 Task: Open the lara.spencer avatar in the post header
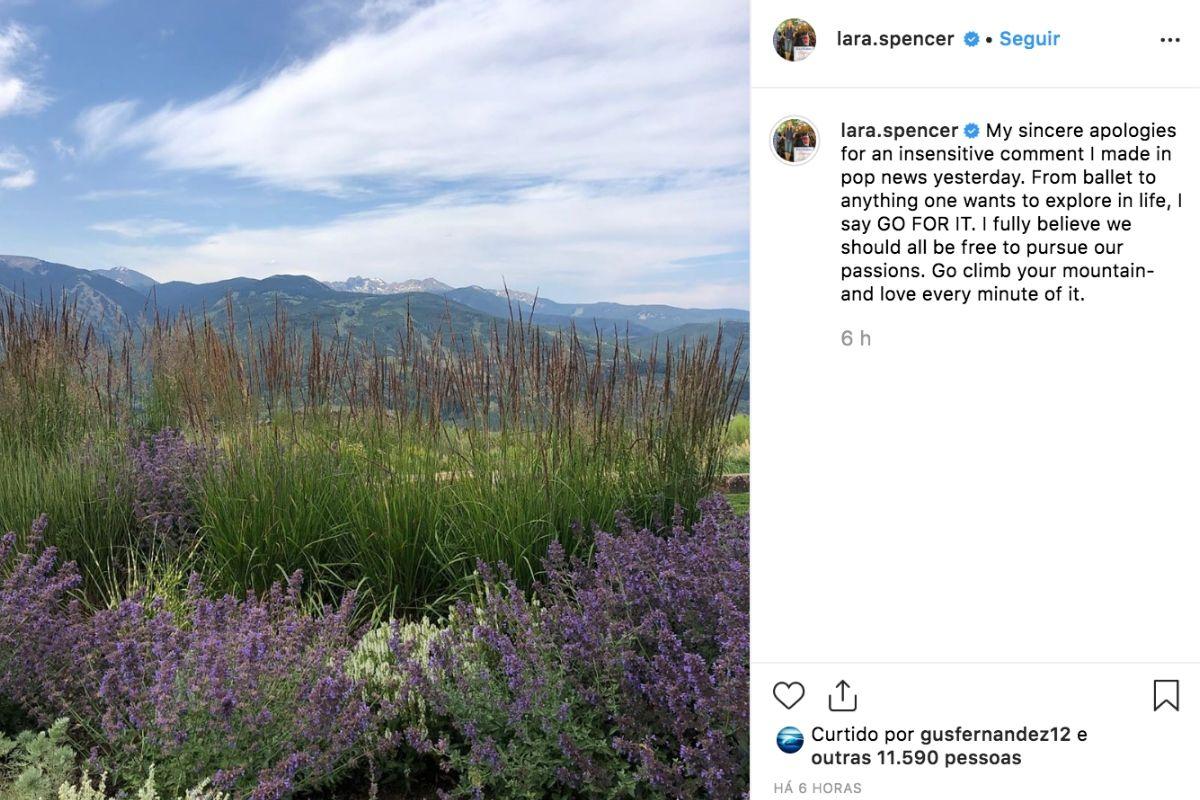[794, 40]
